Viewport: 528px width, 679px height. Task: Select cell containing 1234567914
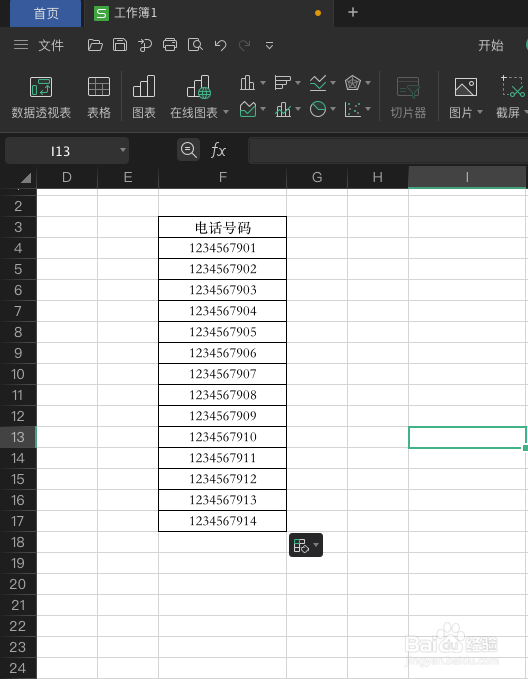[x=222, y=521]
